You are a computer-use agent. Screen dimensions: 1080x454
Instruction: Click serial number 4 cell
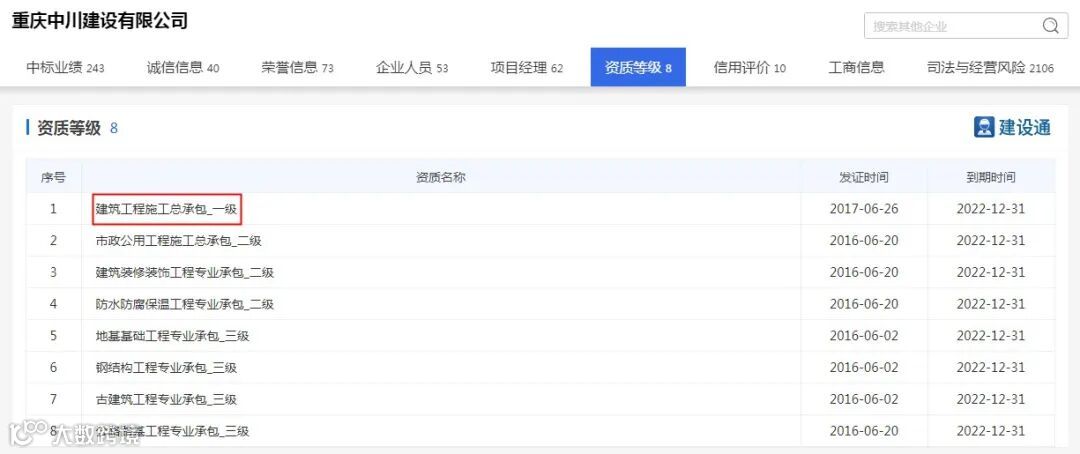53,304
